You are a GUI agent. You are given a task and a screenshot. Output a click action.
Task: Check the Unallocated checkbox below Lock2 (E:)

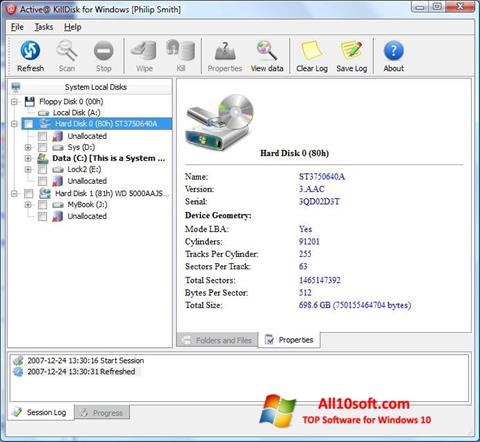pos(42,181)
